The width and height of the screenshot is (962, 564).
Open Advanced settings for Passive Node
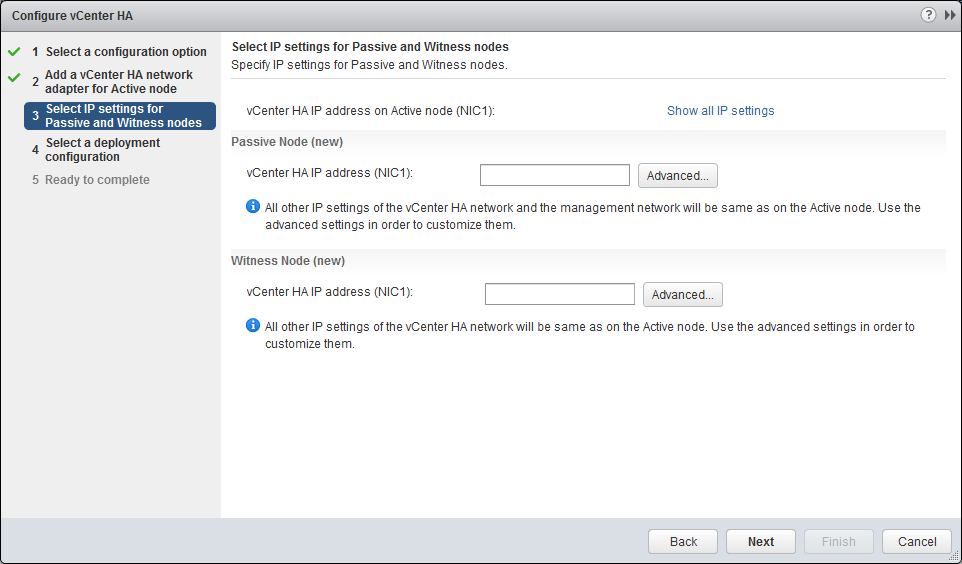[677, 176]
